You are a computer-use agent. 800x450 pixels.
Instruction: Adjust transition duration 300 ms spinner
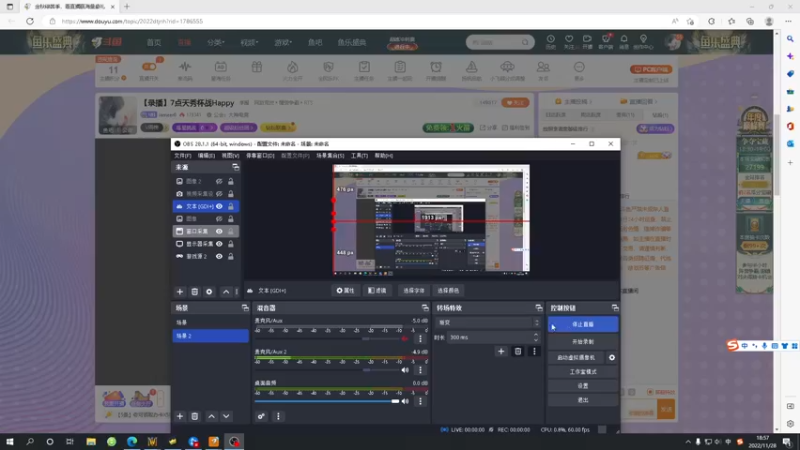pyautogui.click(x=536, y=337)
